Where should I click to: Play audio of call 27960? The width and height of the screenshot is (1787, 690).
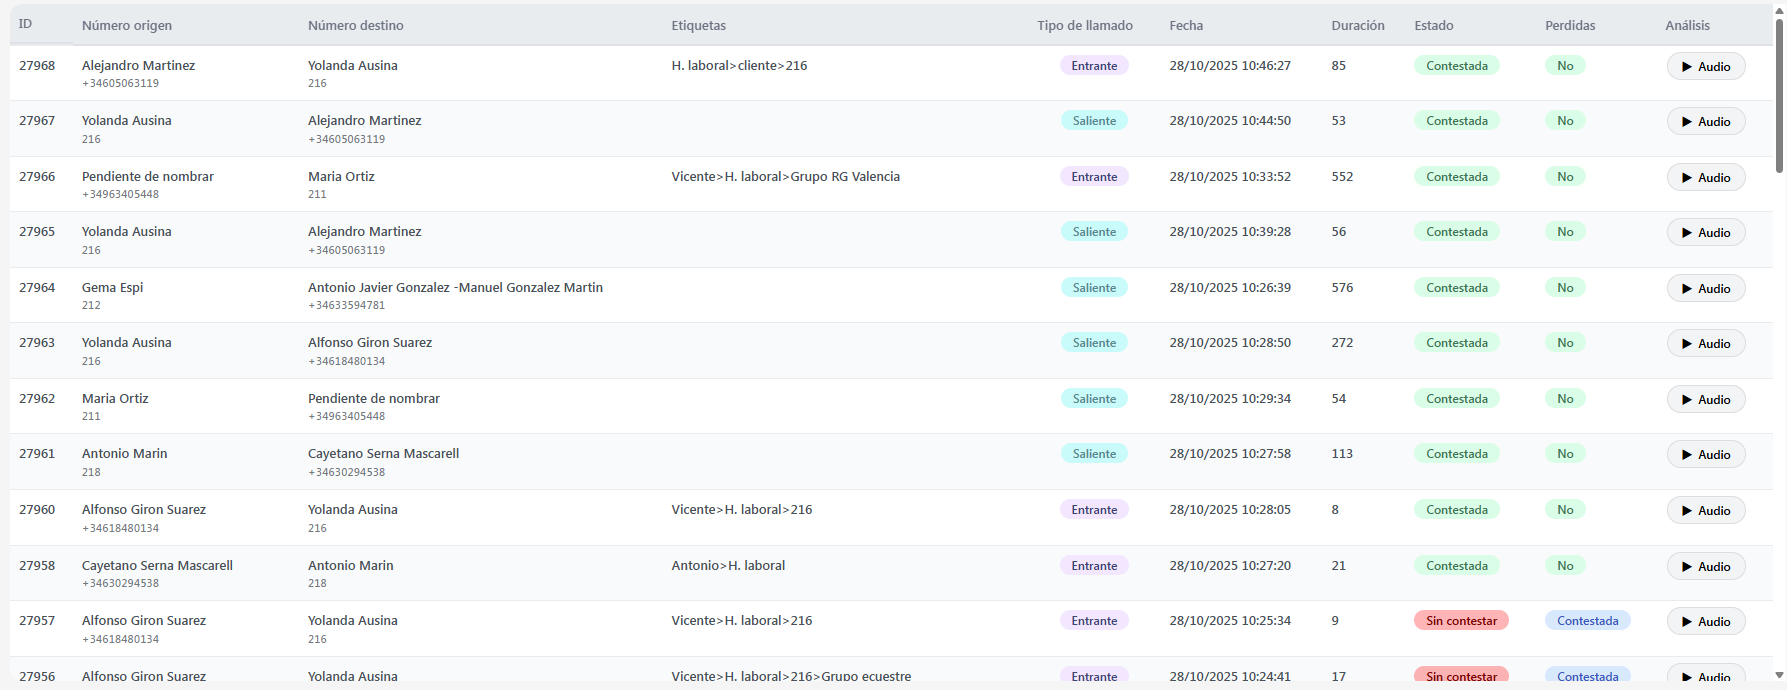(x=1705, y=511)
